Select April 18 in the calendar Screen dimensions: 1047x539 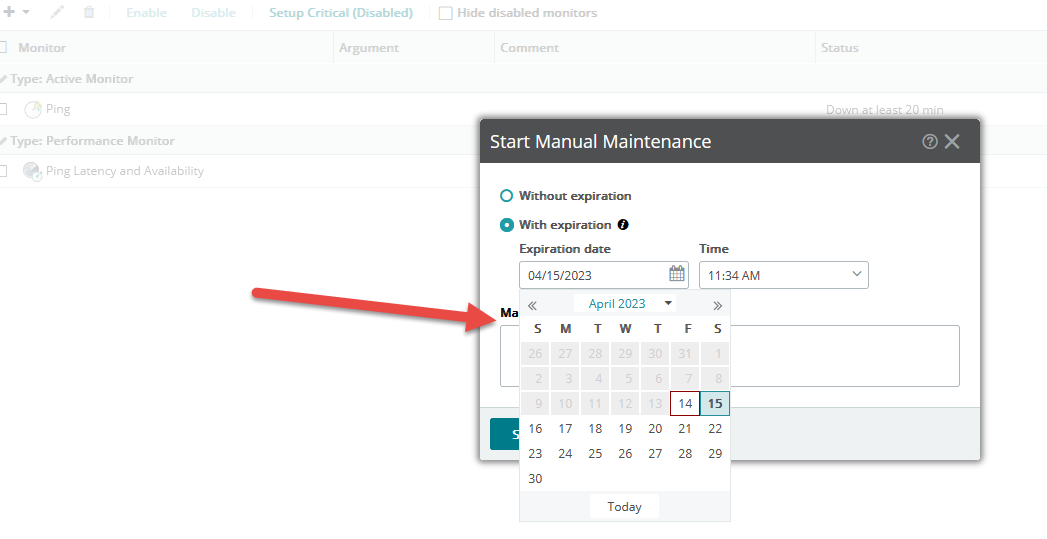(x=596, y=429)
